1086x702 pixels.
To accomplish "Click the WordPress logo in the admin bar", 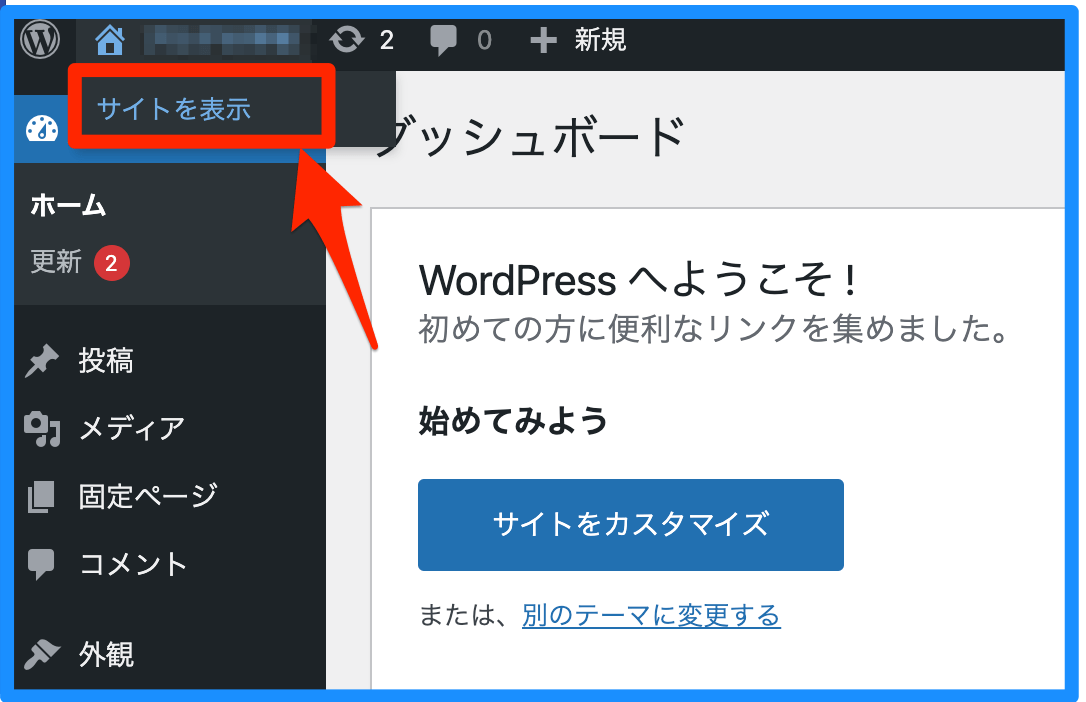I will (39, 40).
